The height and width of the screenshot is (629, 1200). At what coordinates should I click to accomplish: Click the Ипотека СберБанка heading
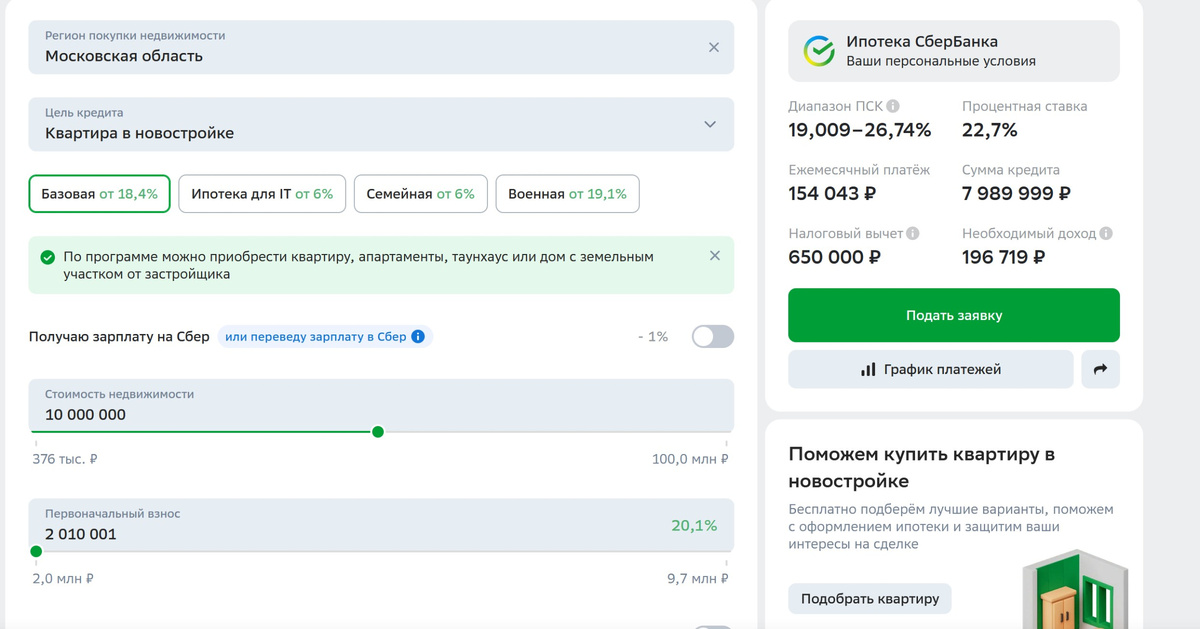coord(922,42)
